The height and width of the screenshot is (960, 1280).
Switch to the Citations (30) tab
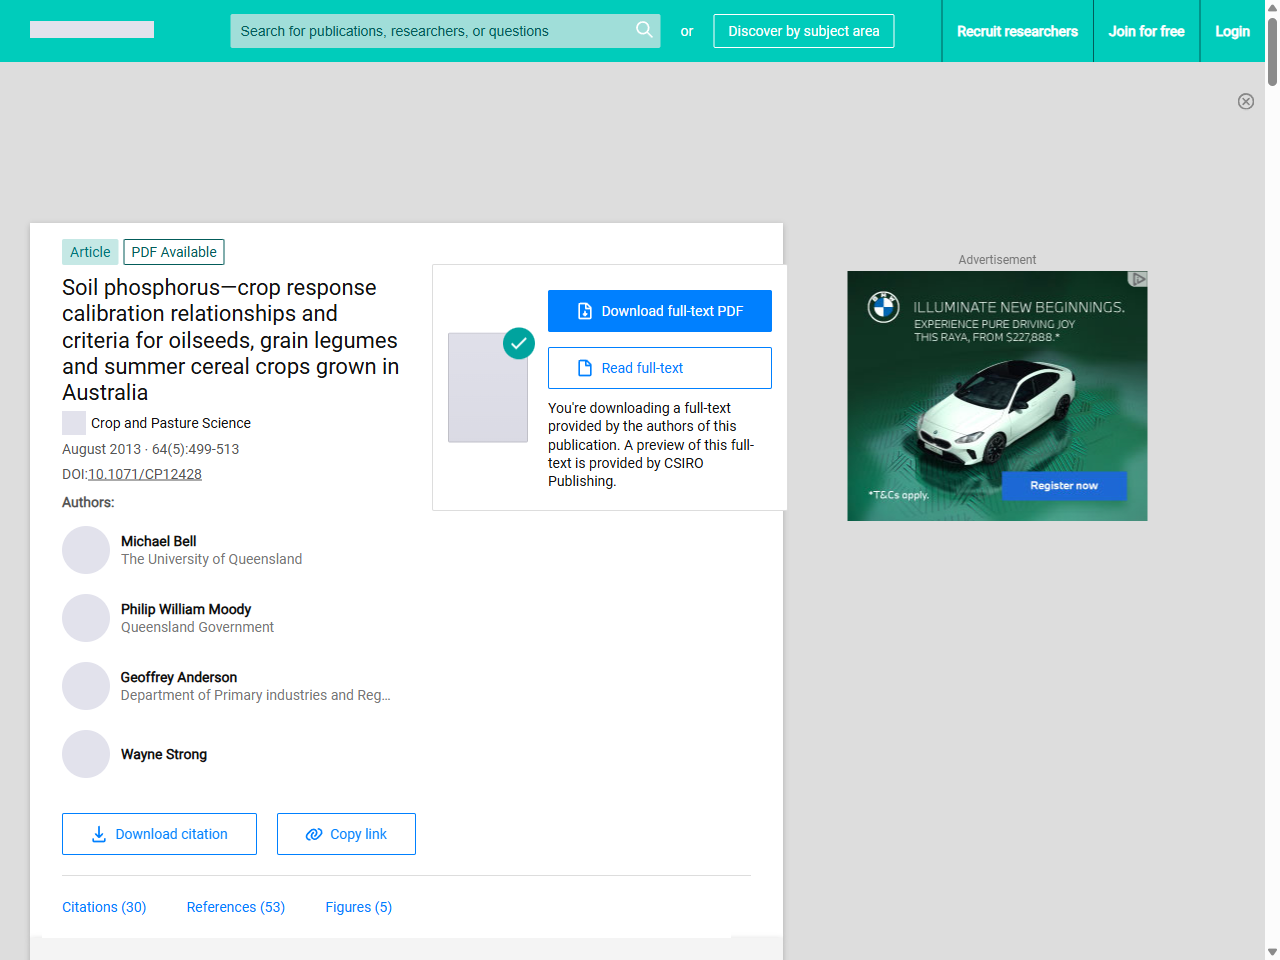104,907
